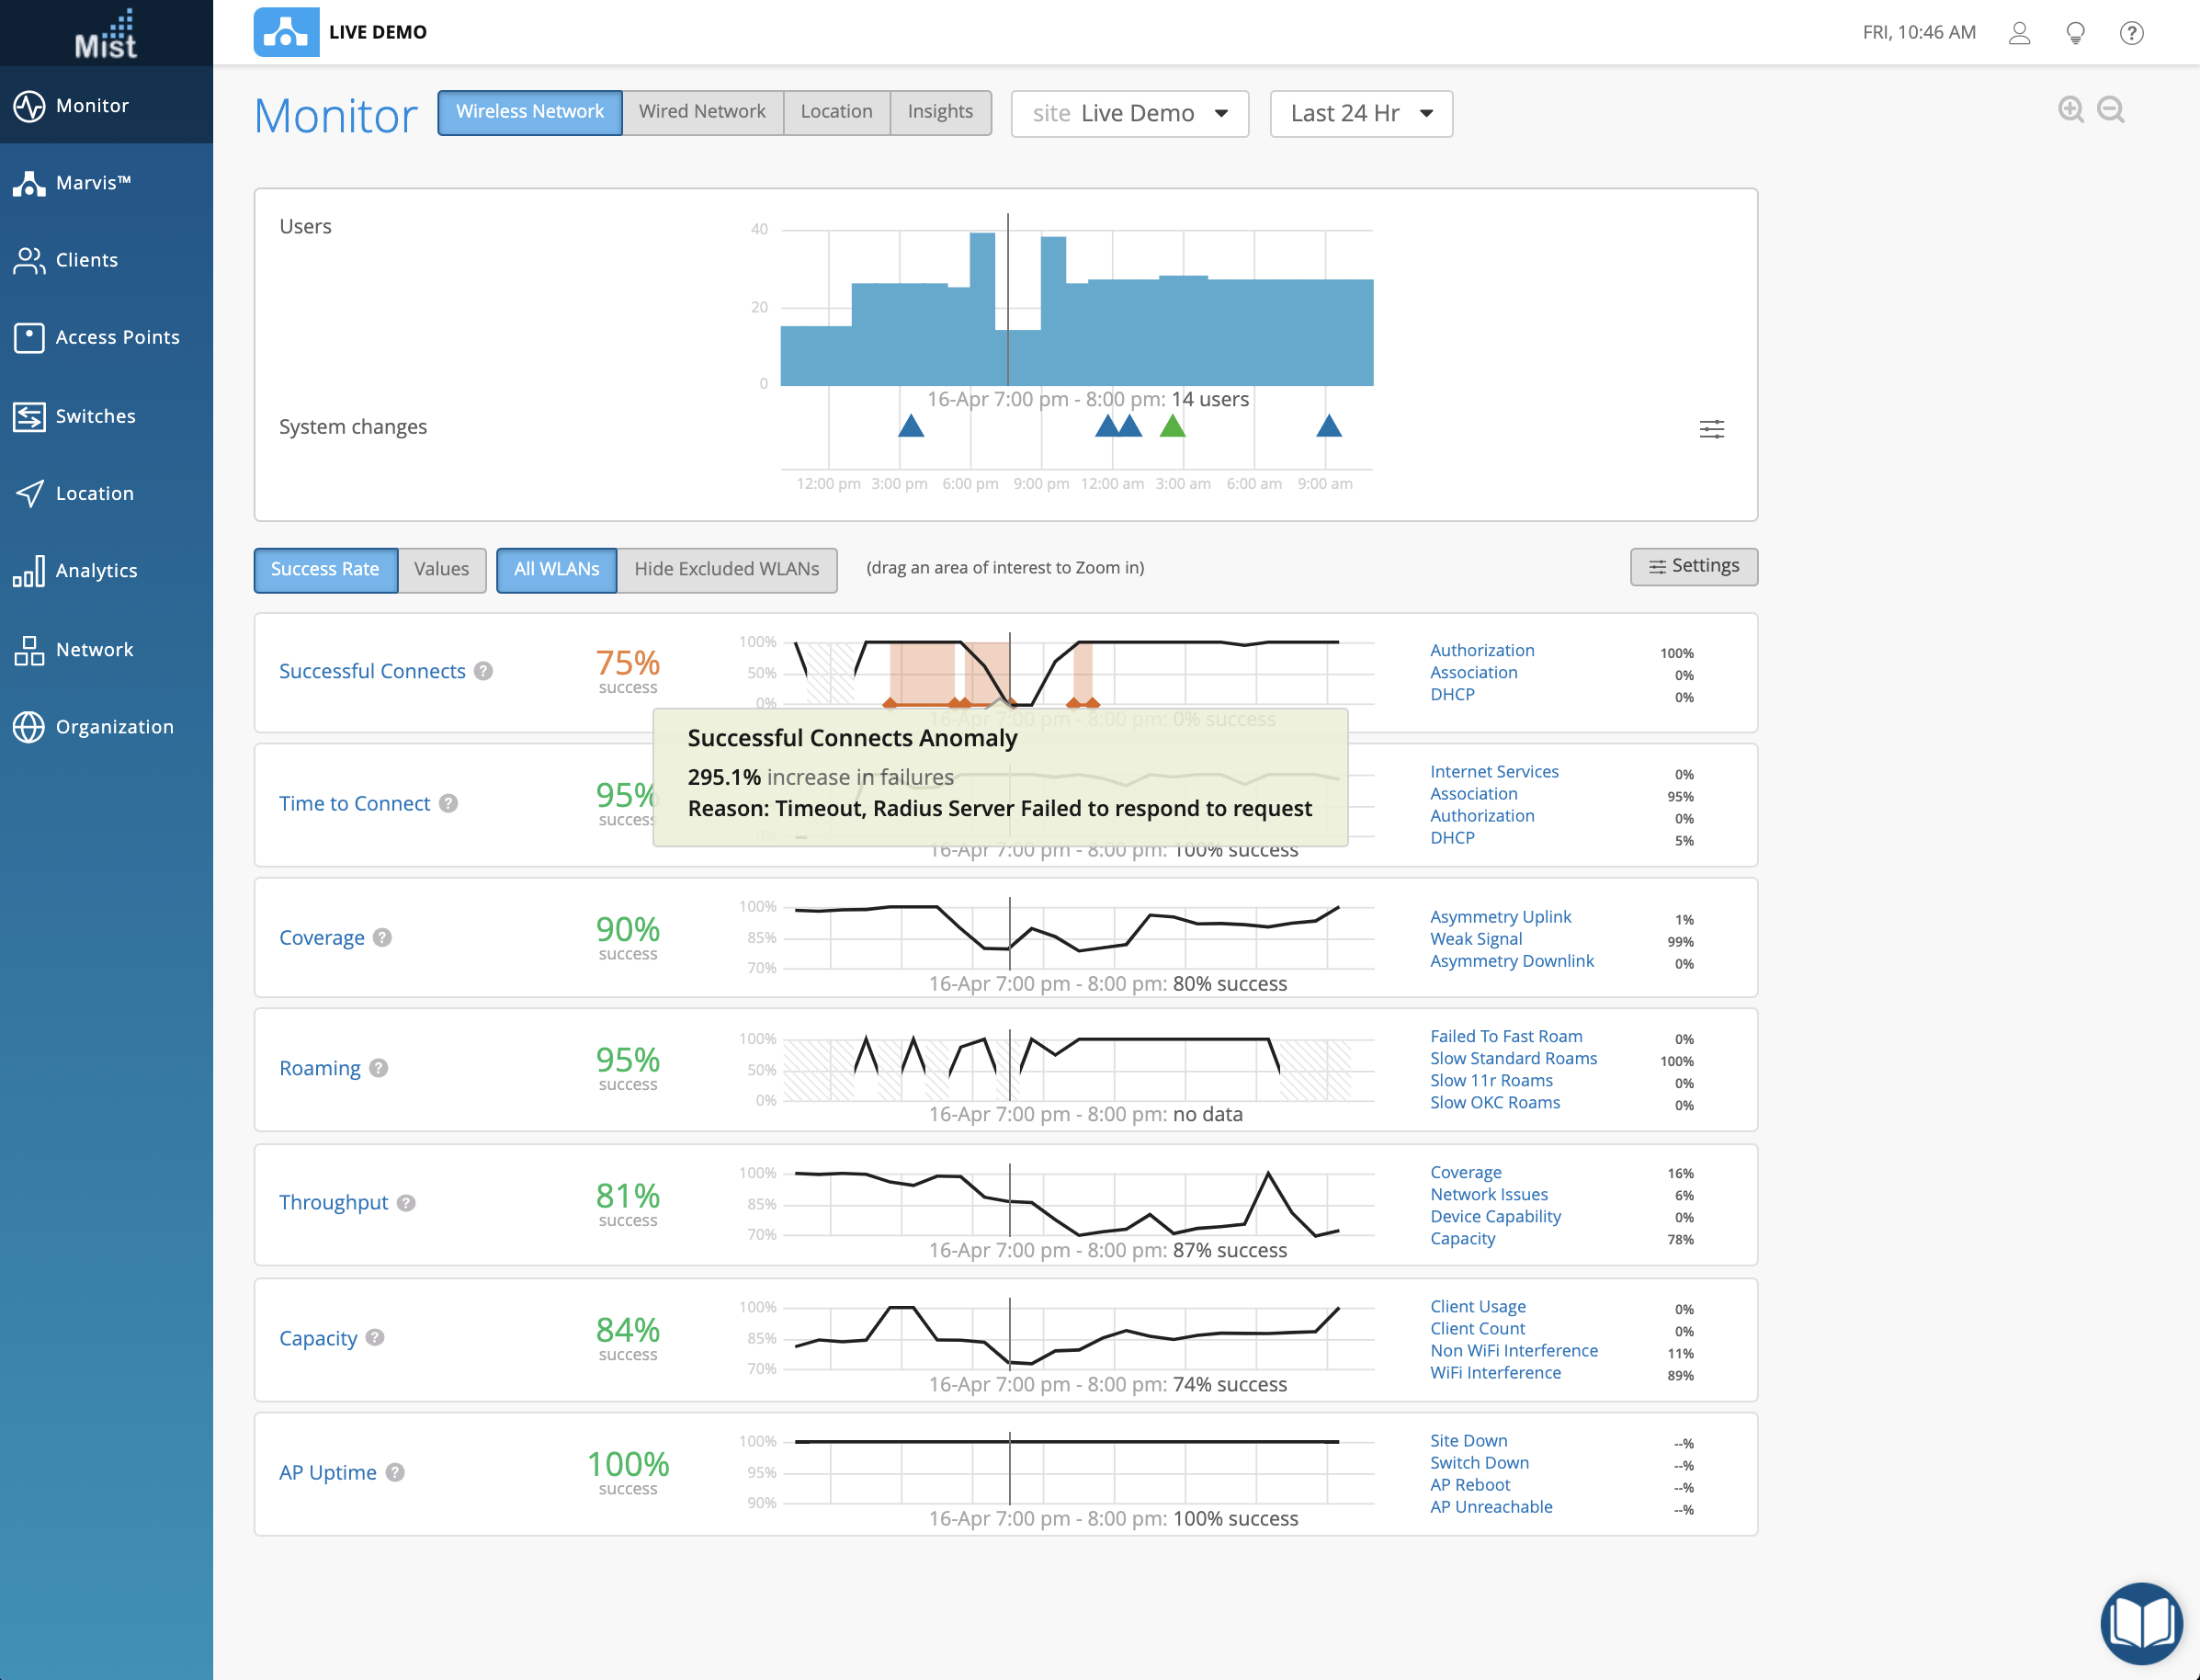Click the Settings button

pos(1693,566)
